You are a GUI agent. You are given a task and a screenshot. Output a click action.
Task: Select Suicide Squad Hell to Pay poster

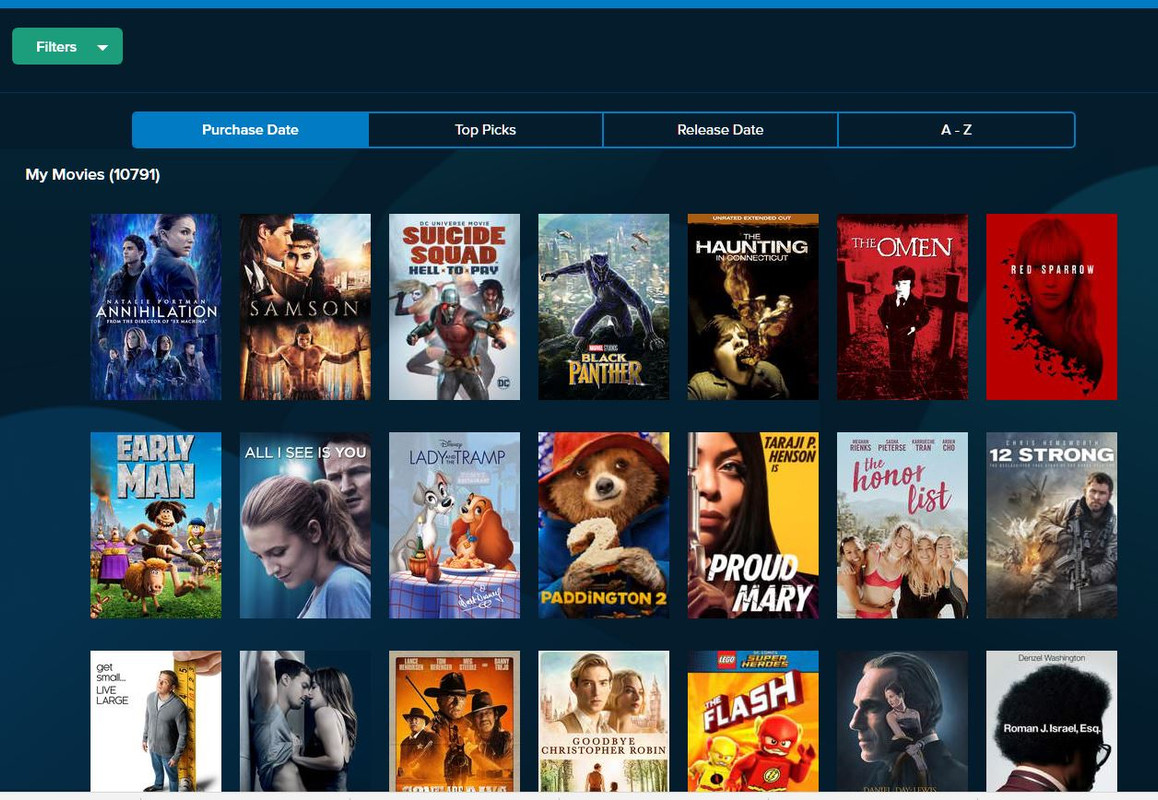click(x=454, y=307)
